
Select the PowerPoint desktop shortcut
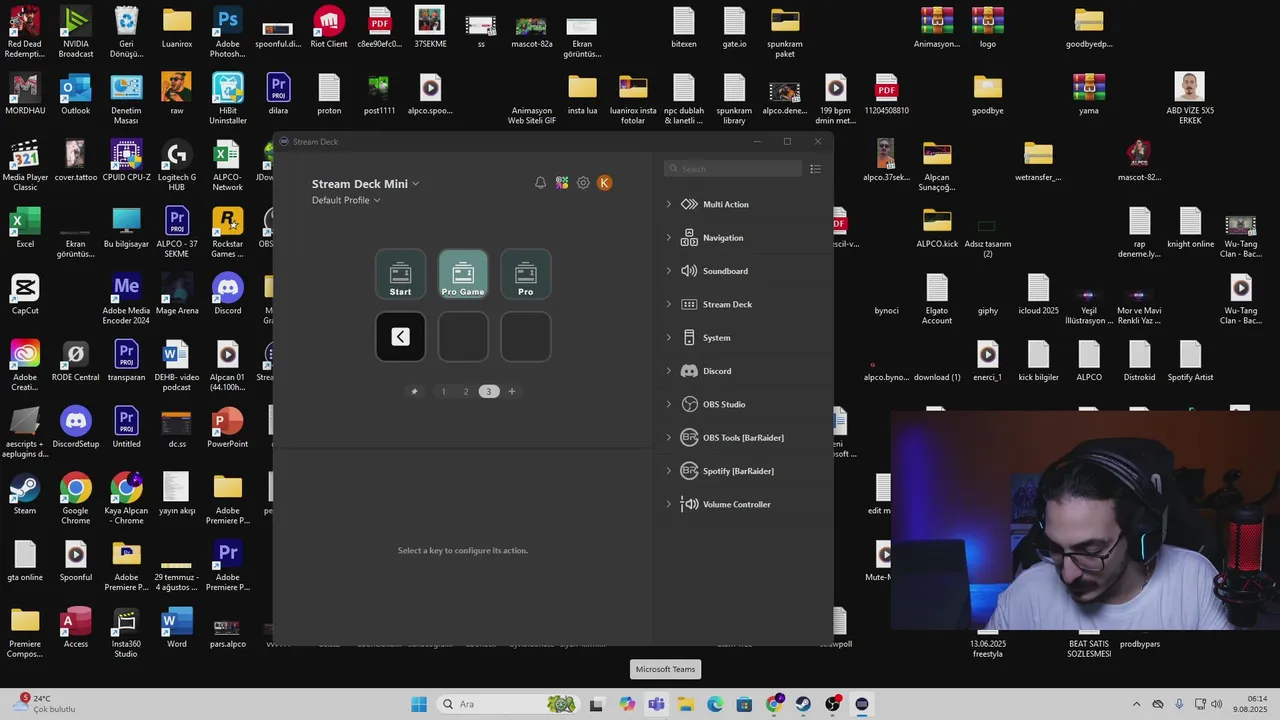click(228, 427)
